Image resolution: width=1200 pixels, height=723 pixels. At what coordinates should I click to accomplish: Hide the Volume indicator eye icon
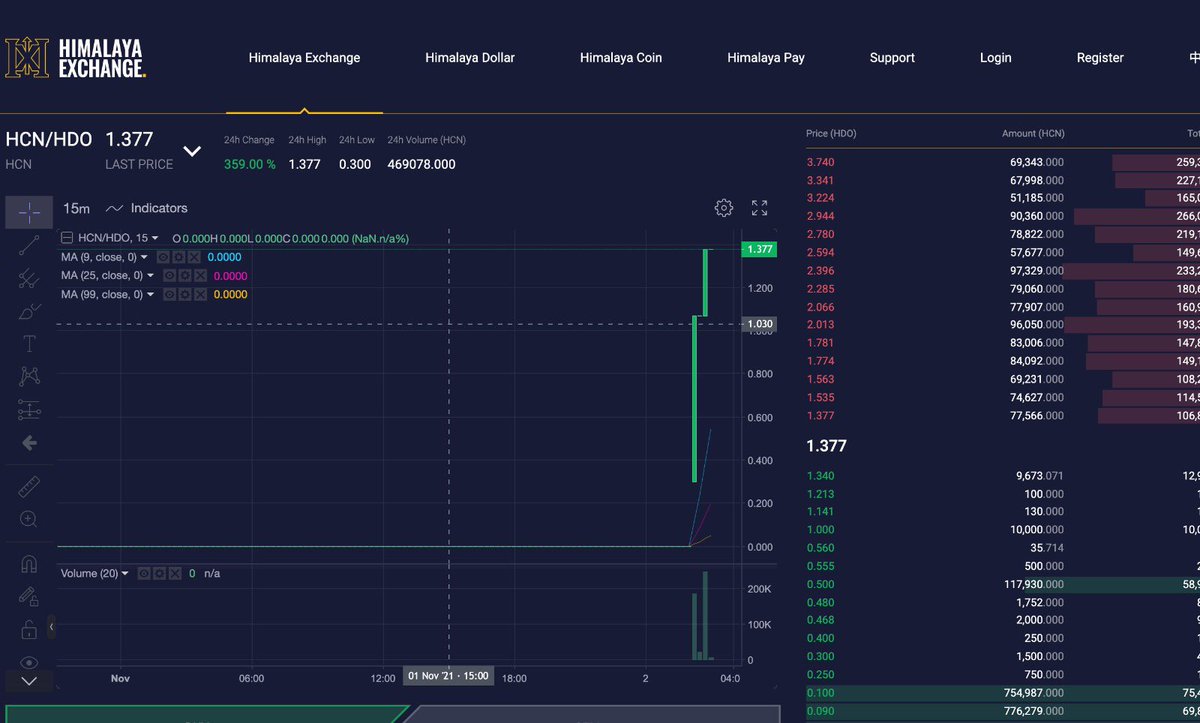(143, 574)
